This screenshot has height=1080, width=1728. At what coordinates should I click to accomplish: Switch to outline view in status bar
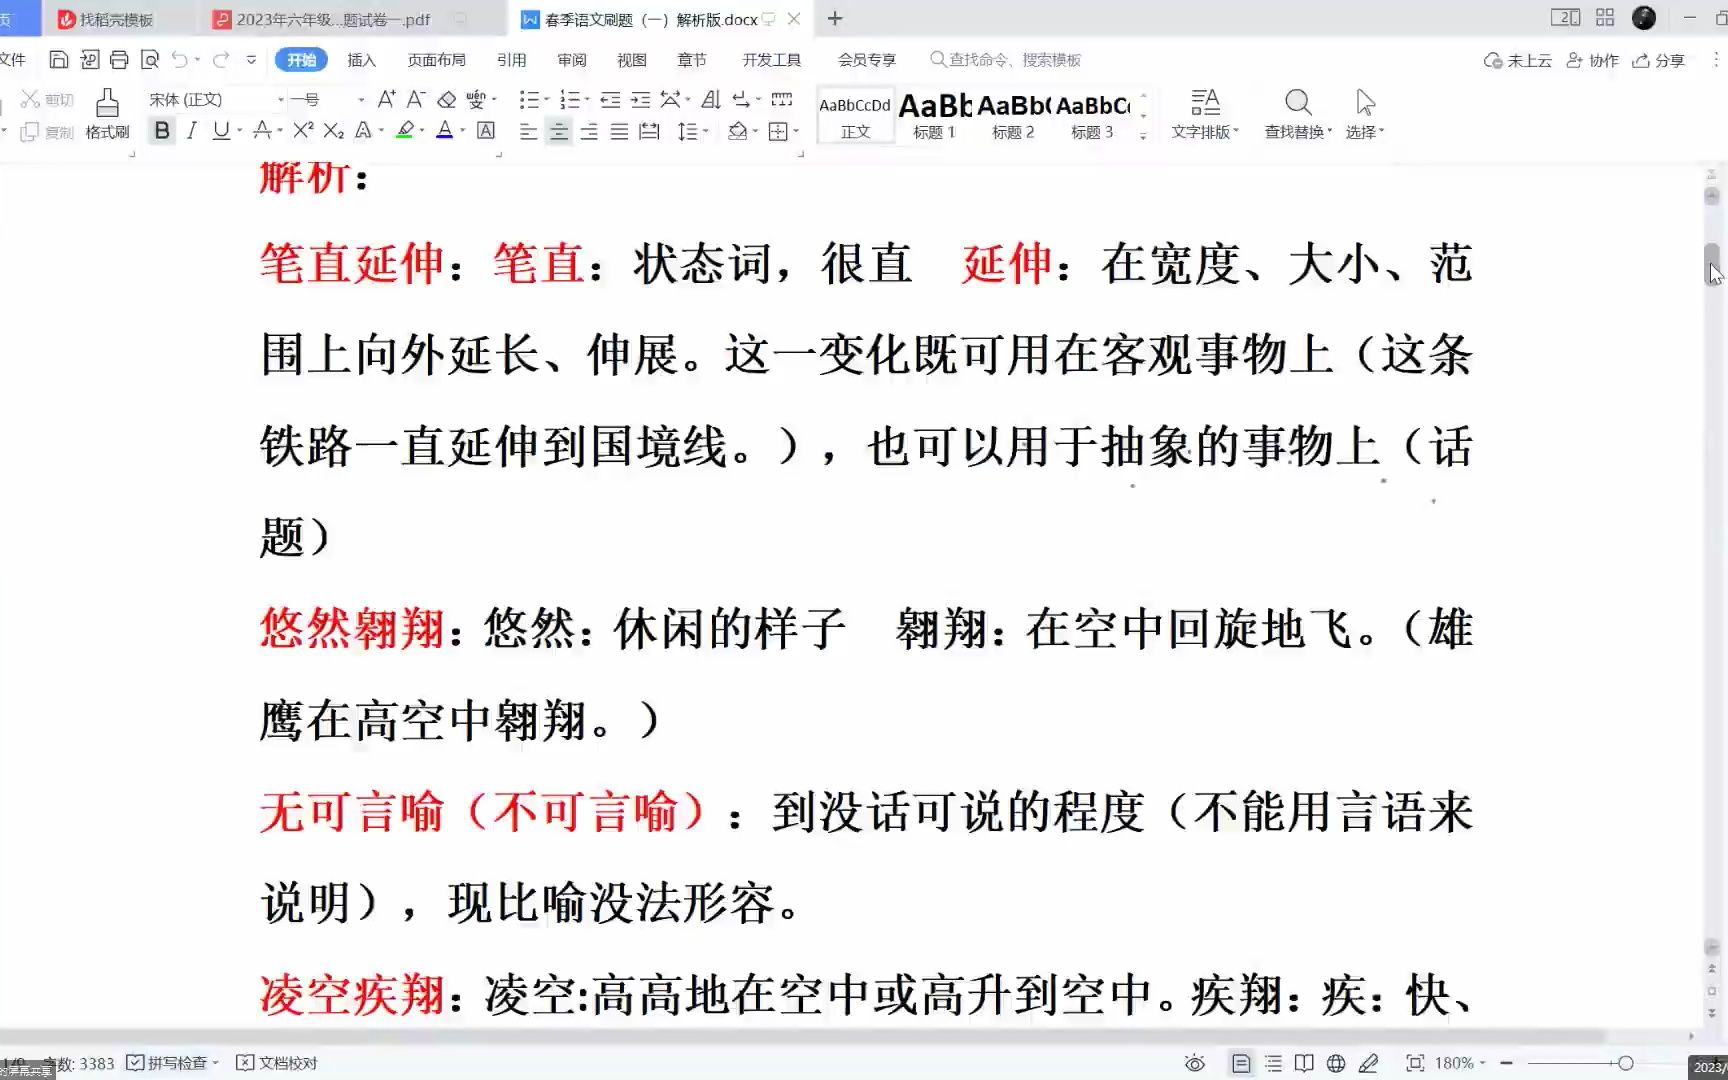coord(1273,1063)
